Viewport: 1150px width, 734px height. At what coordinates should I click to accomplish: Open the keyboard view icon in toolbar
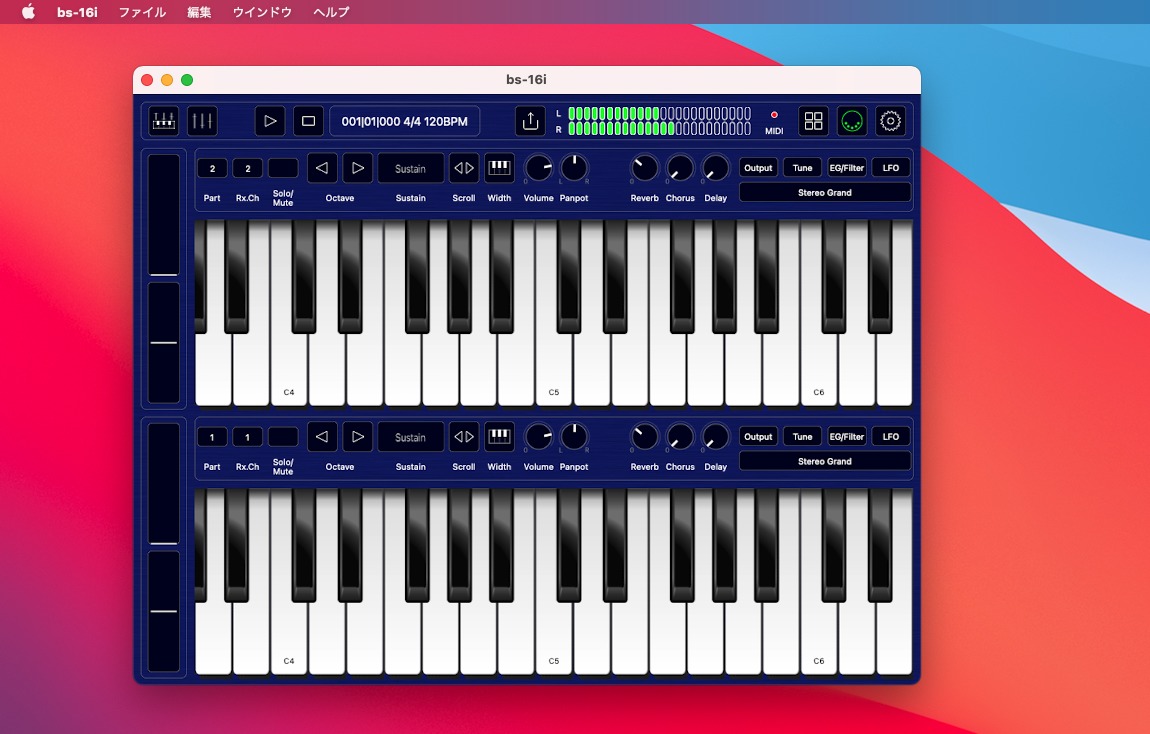164,121
